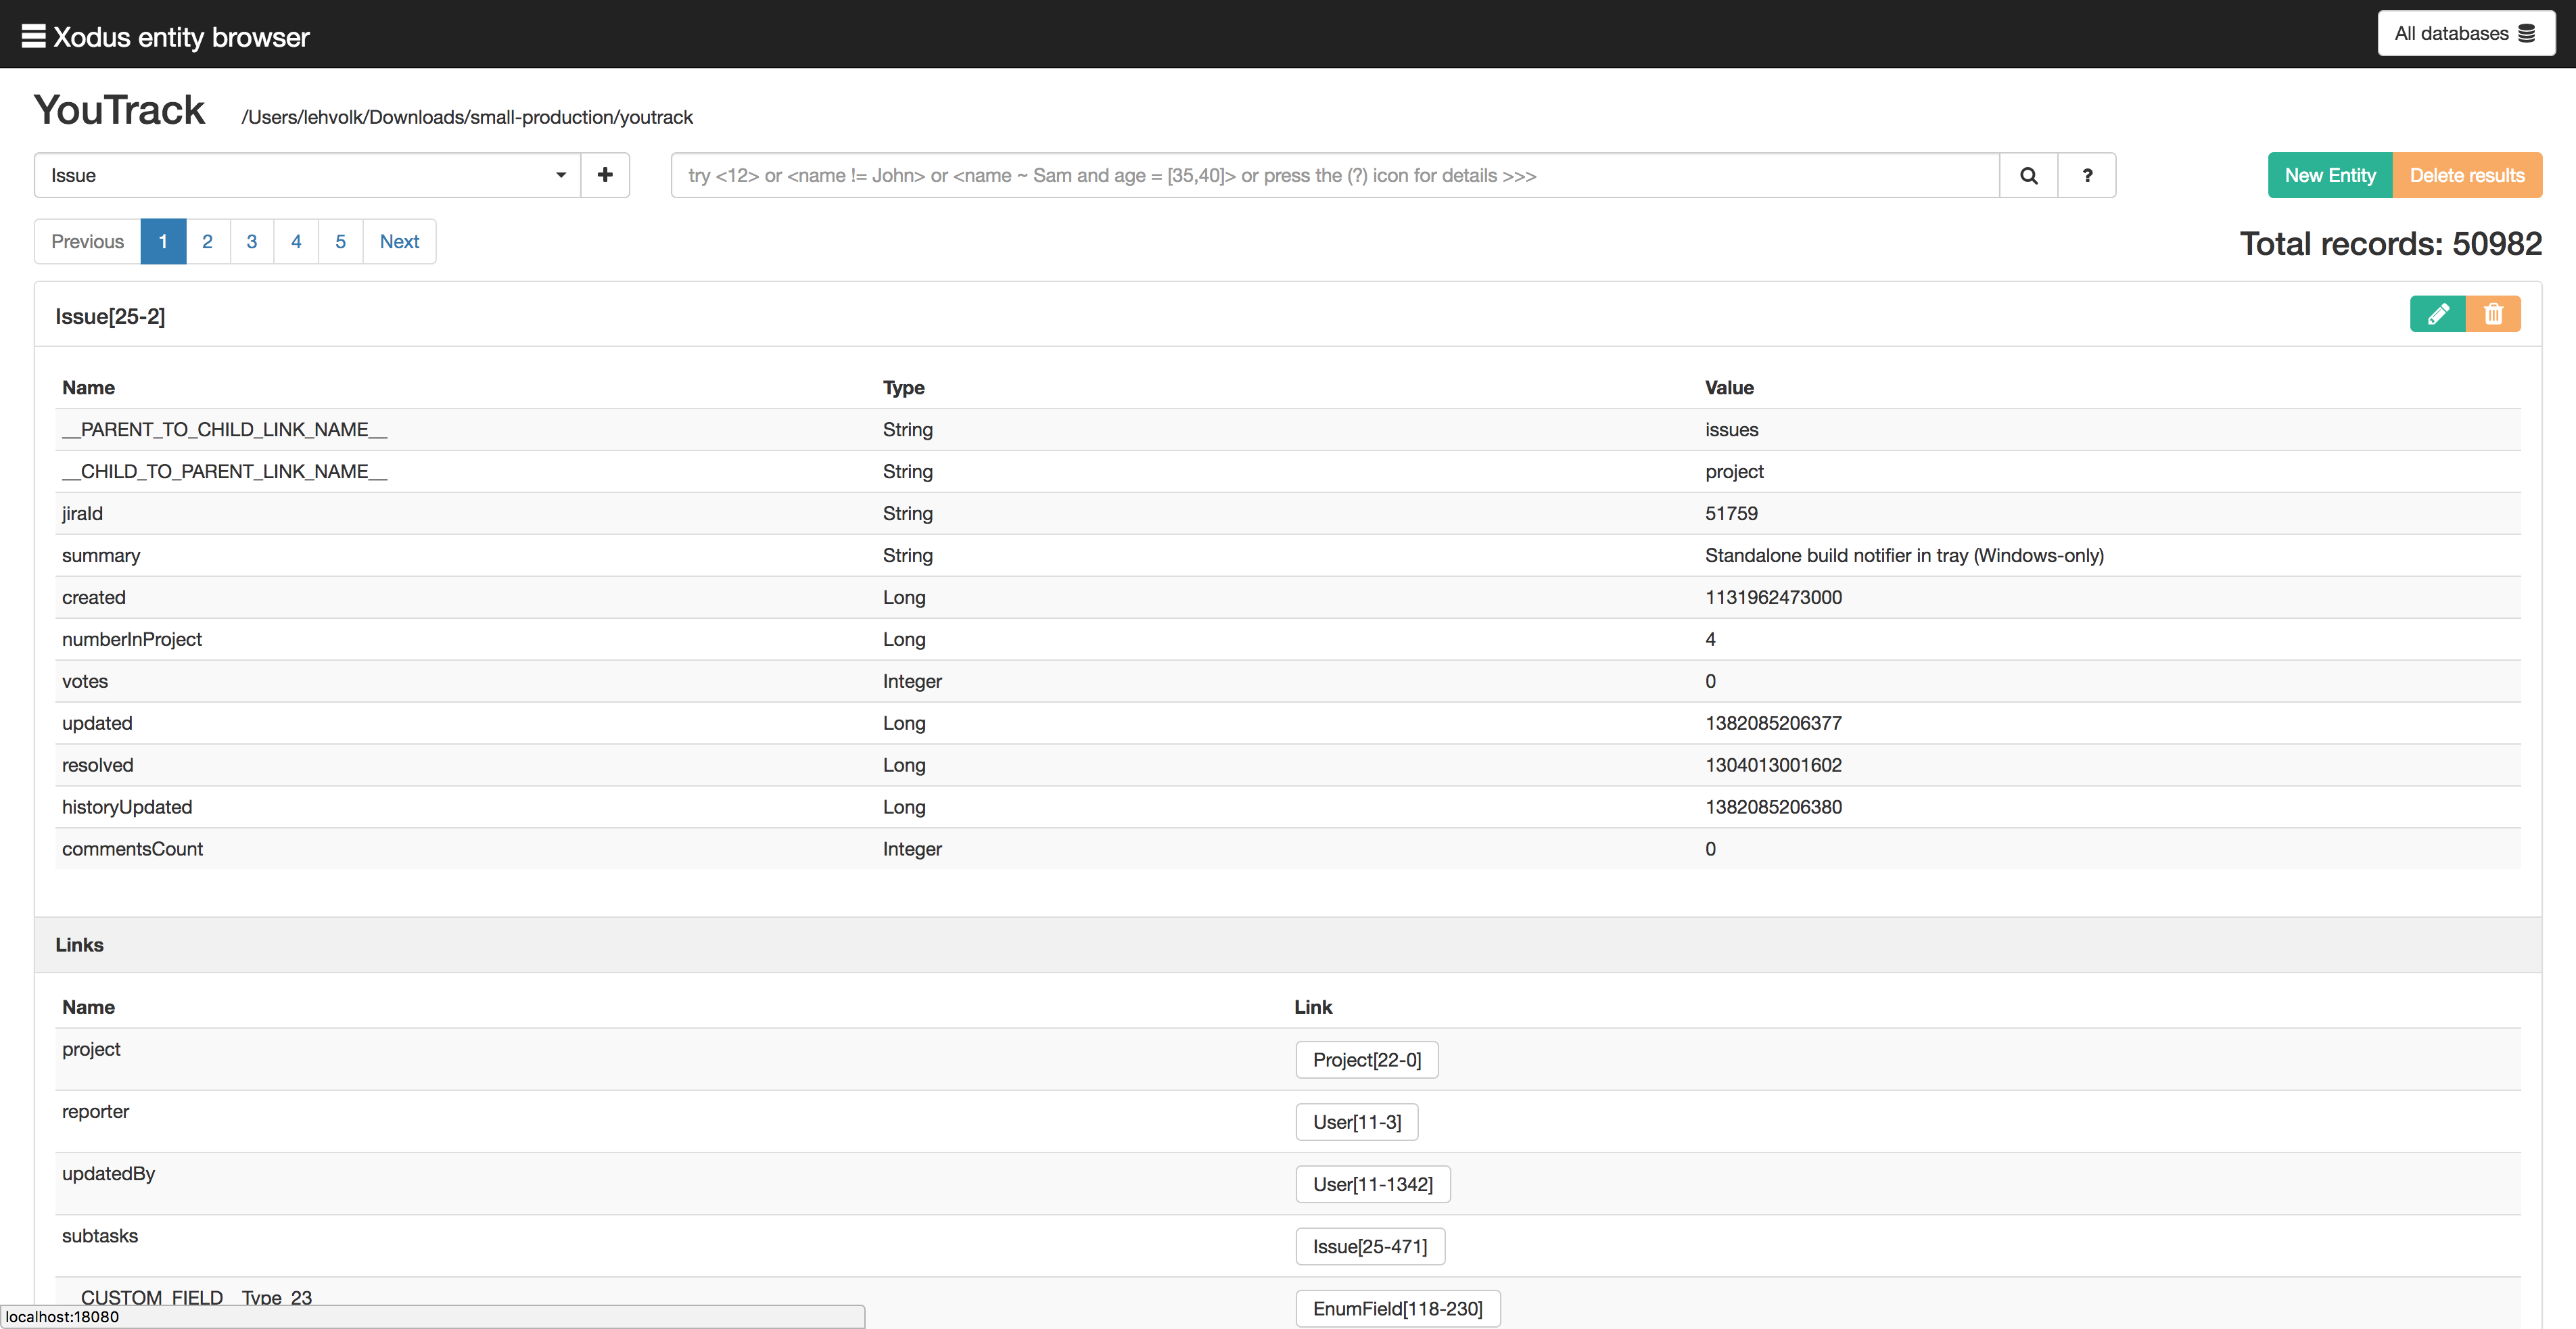Click the Next pagination link
This screenshot has width=2576, height=1329.
click(399, 241)
